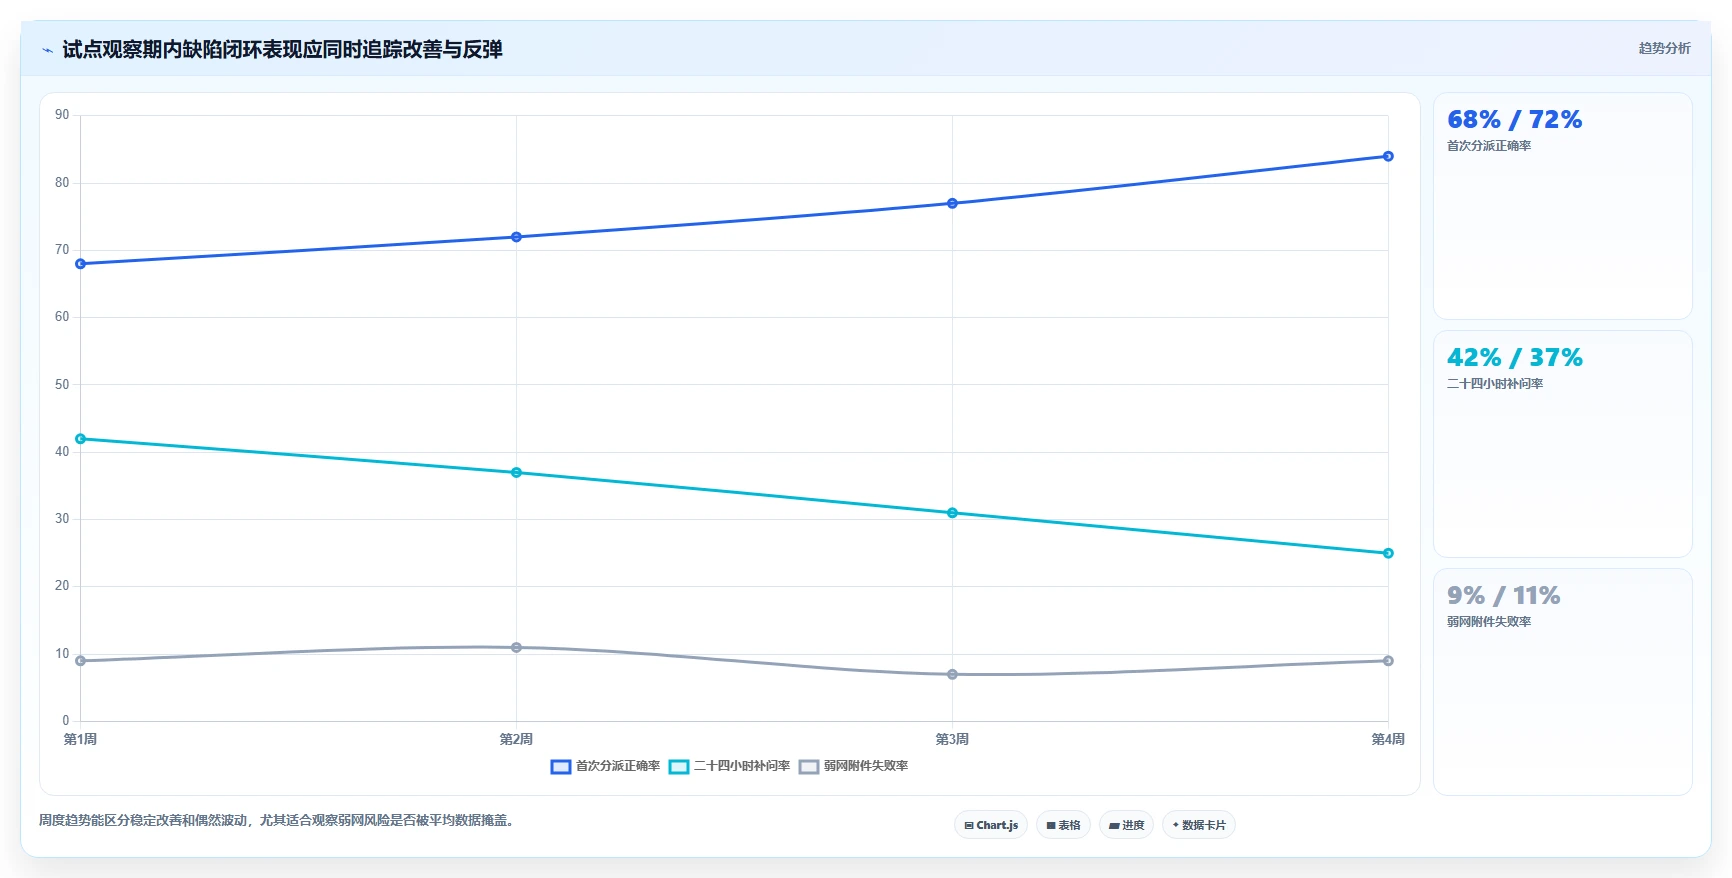Click the 0 y-axis tick label

[66, 720]
